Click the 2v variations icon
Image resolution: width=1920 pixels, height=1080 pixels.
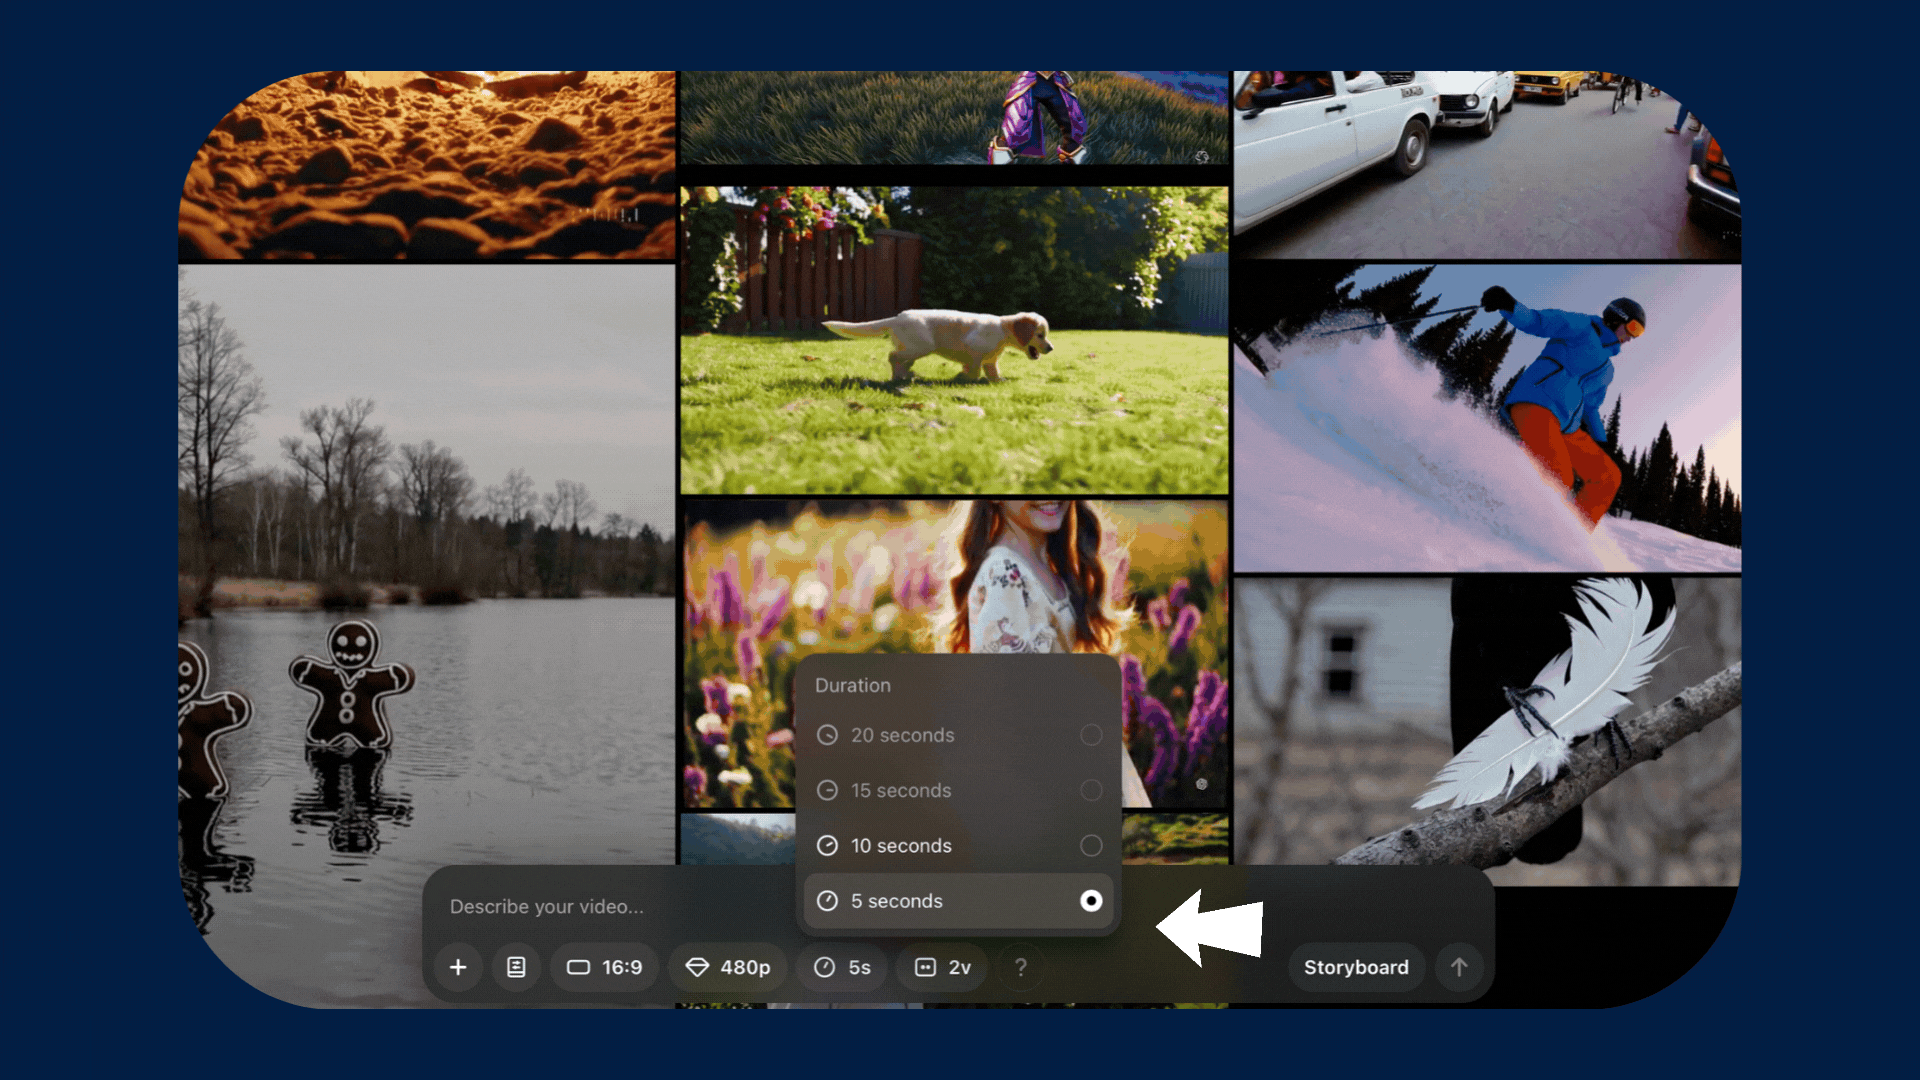tap(941, 967)
